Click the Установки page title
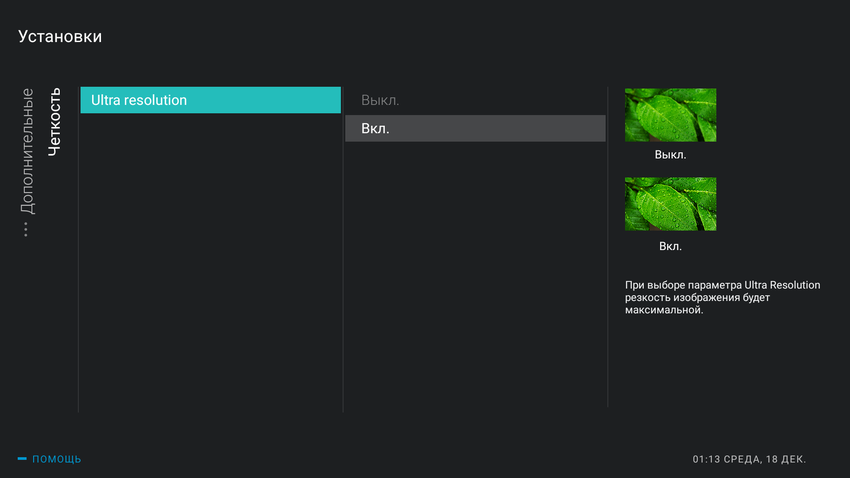The image size is (850, 478). (60, 37)
